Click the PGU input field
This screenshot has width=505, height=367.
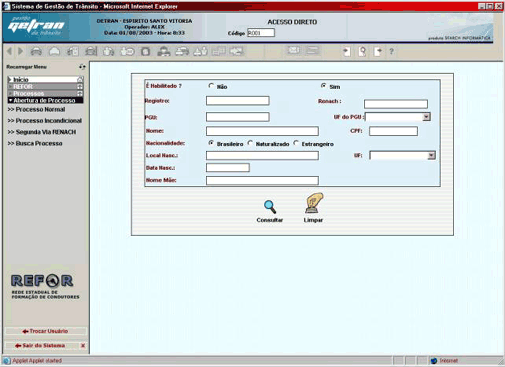coord(238,117)
